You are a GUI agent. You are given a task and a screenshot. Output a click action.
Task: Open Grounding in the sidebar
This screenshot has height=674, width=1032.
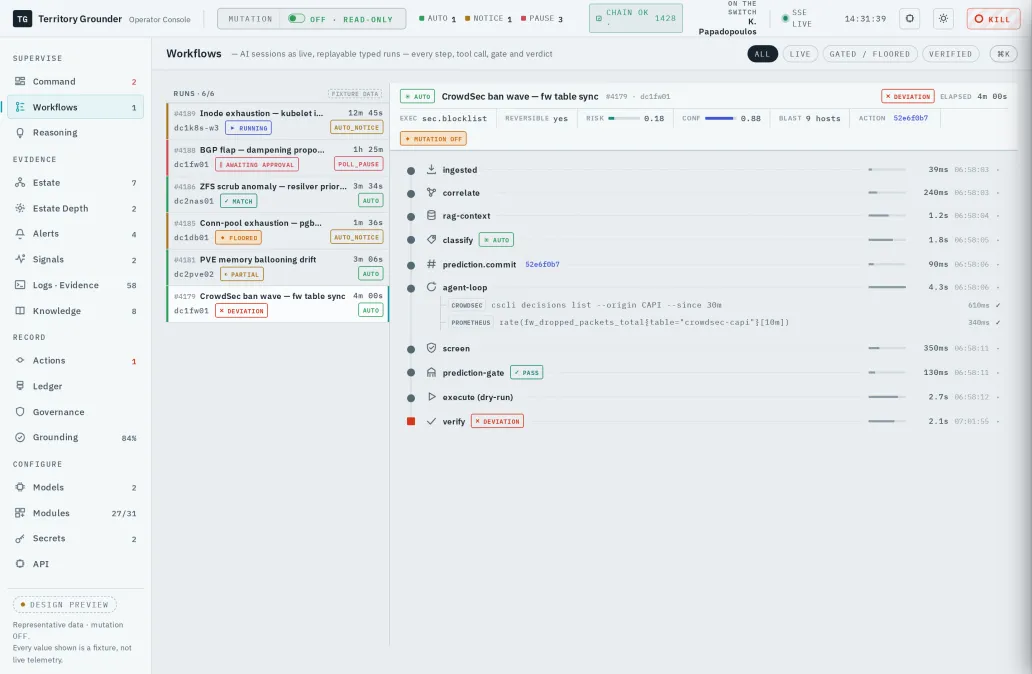click(75, 437)
